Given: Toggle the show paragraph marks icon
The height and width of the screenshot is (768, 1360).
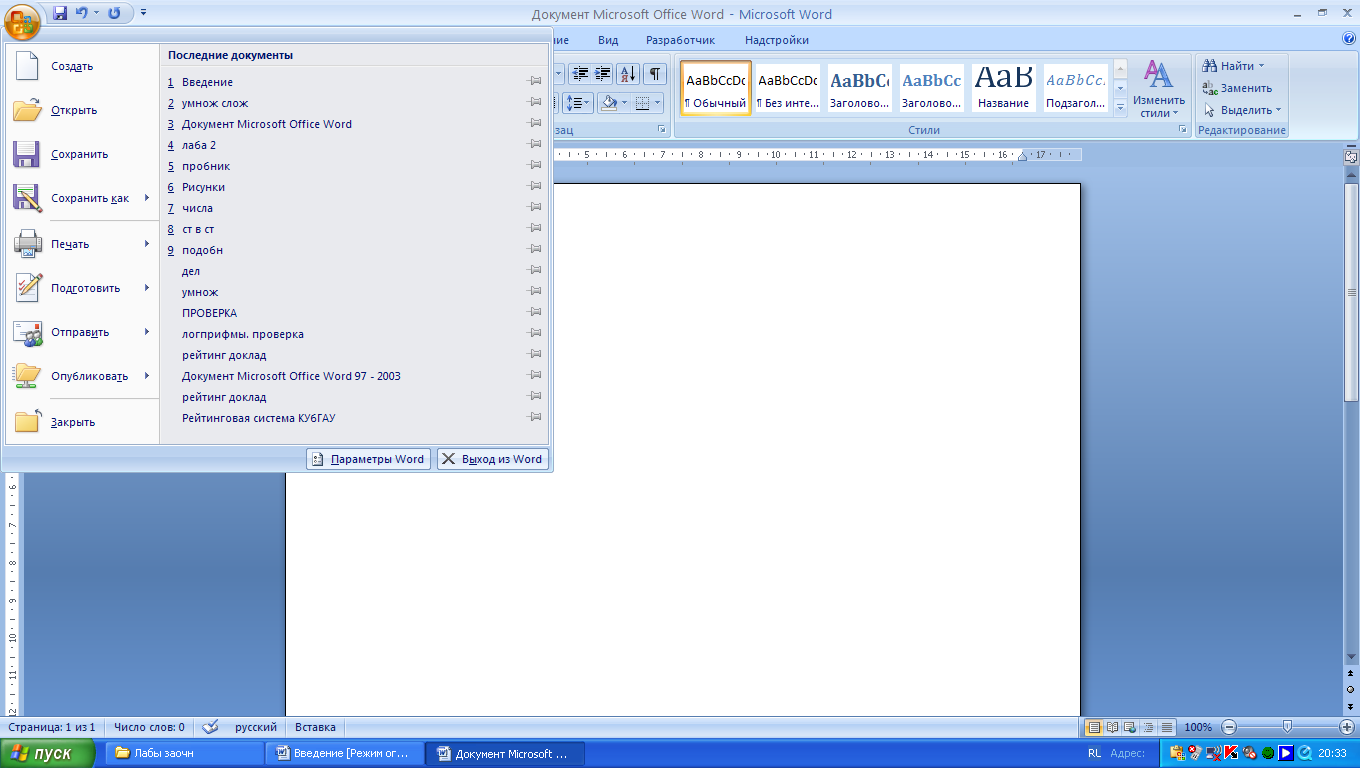Looking at the screenshot, I should (x=655, y=73).
